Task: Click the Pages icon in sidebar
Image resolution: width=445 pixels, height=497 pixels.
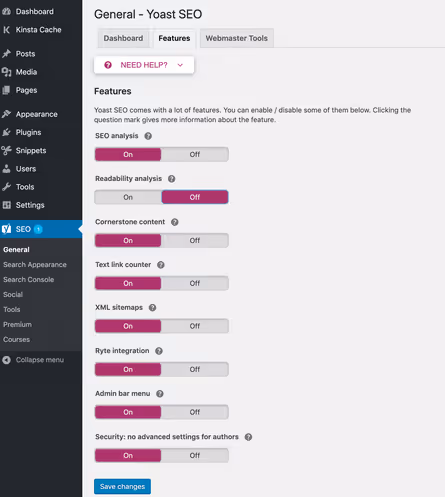Action: pyautogui.click(x=6, y=90)
